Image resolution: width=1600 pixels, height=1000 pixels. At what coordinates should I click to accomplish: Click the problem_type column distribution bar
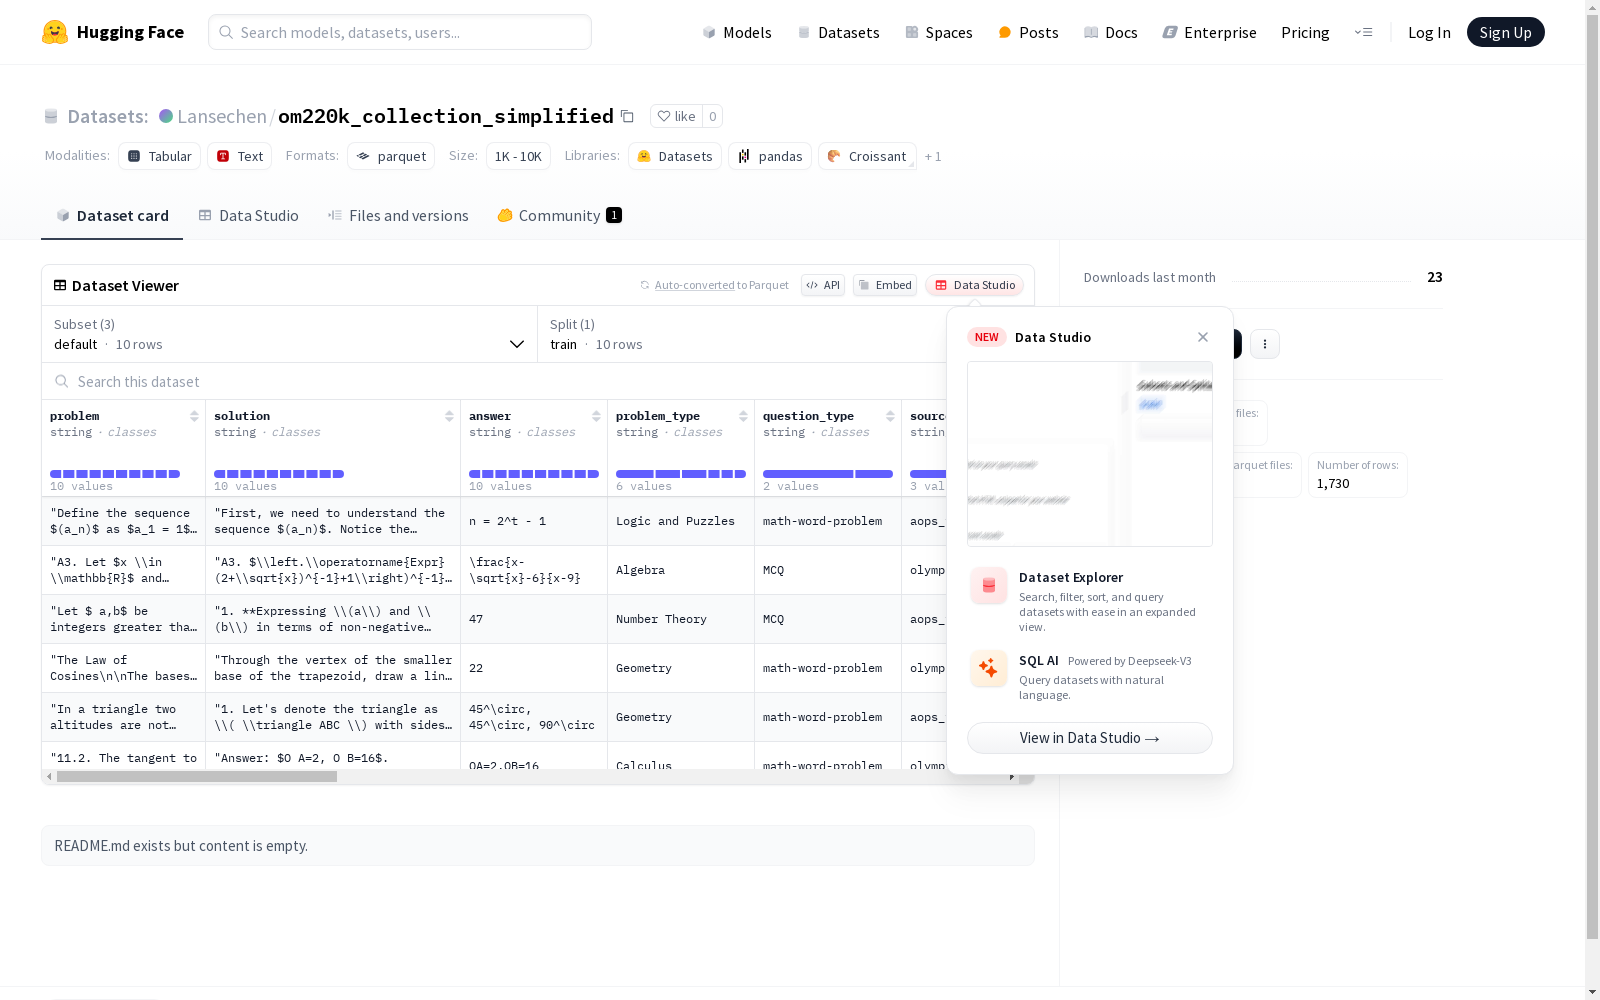coord(681,474)
